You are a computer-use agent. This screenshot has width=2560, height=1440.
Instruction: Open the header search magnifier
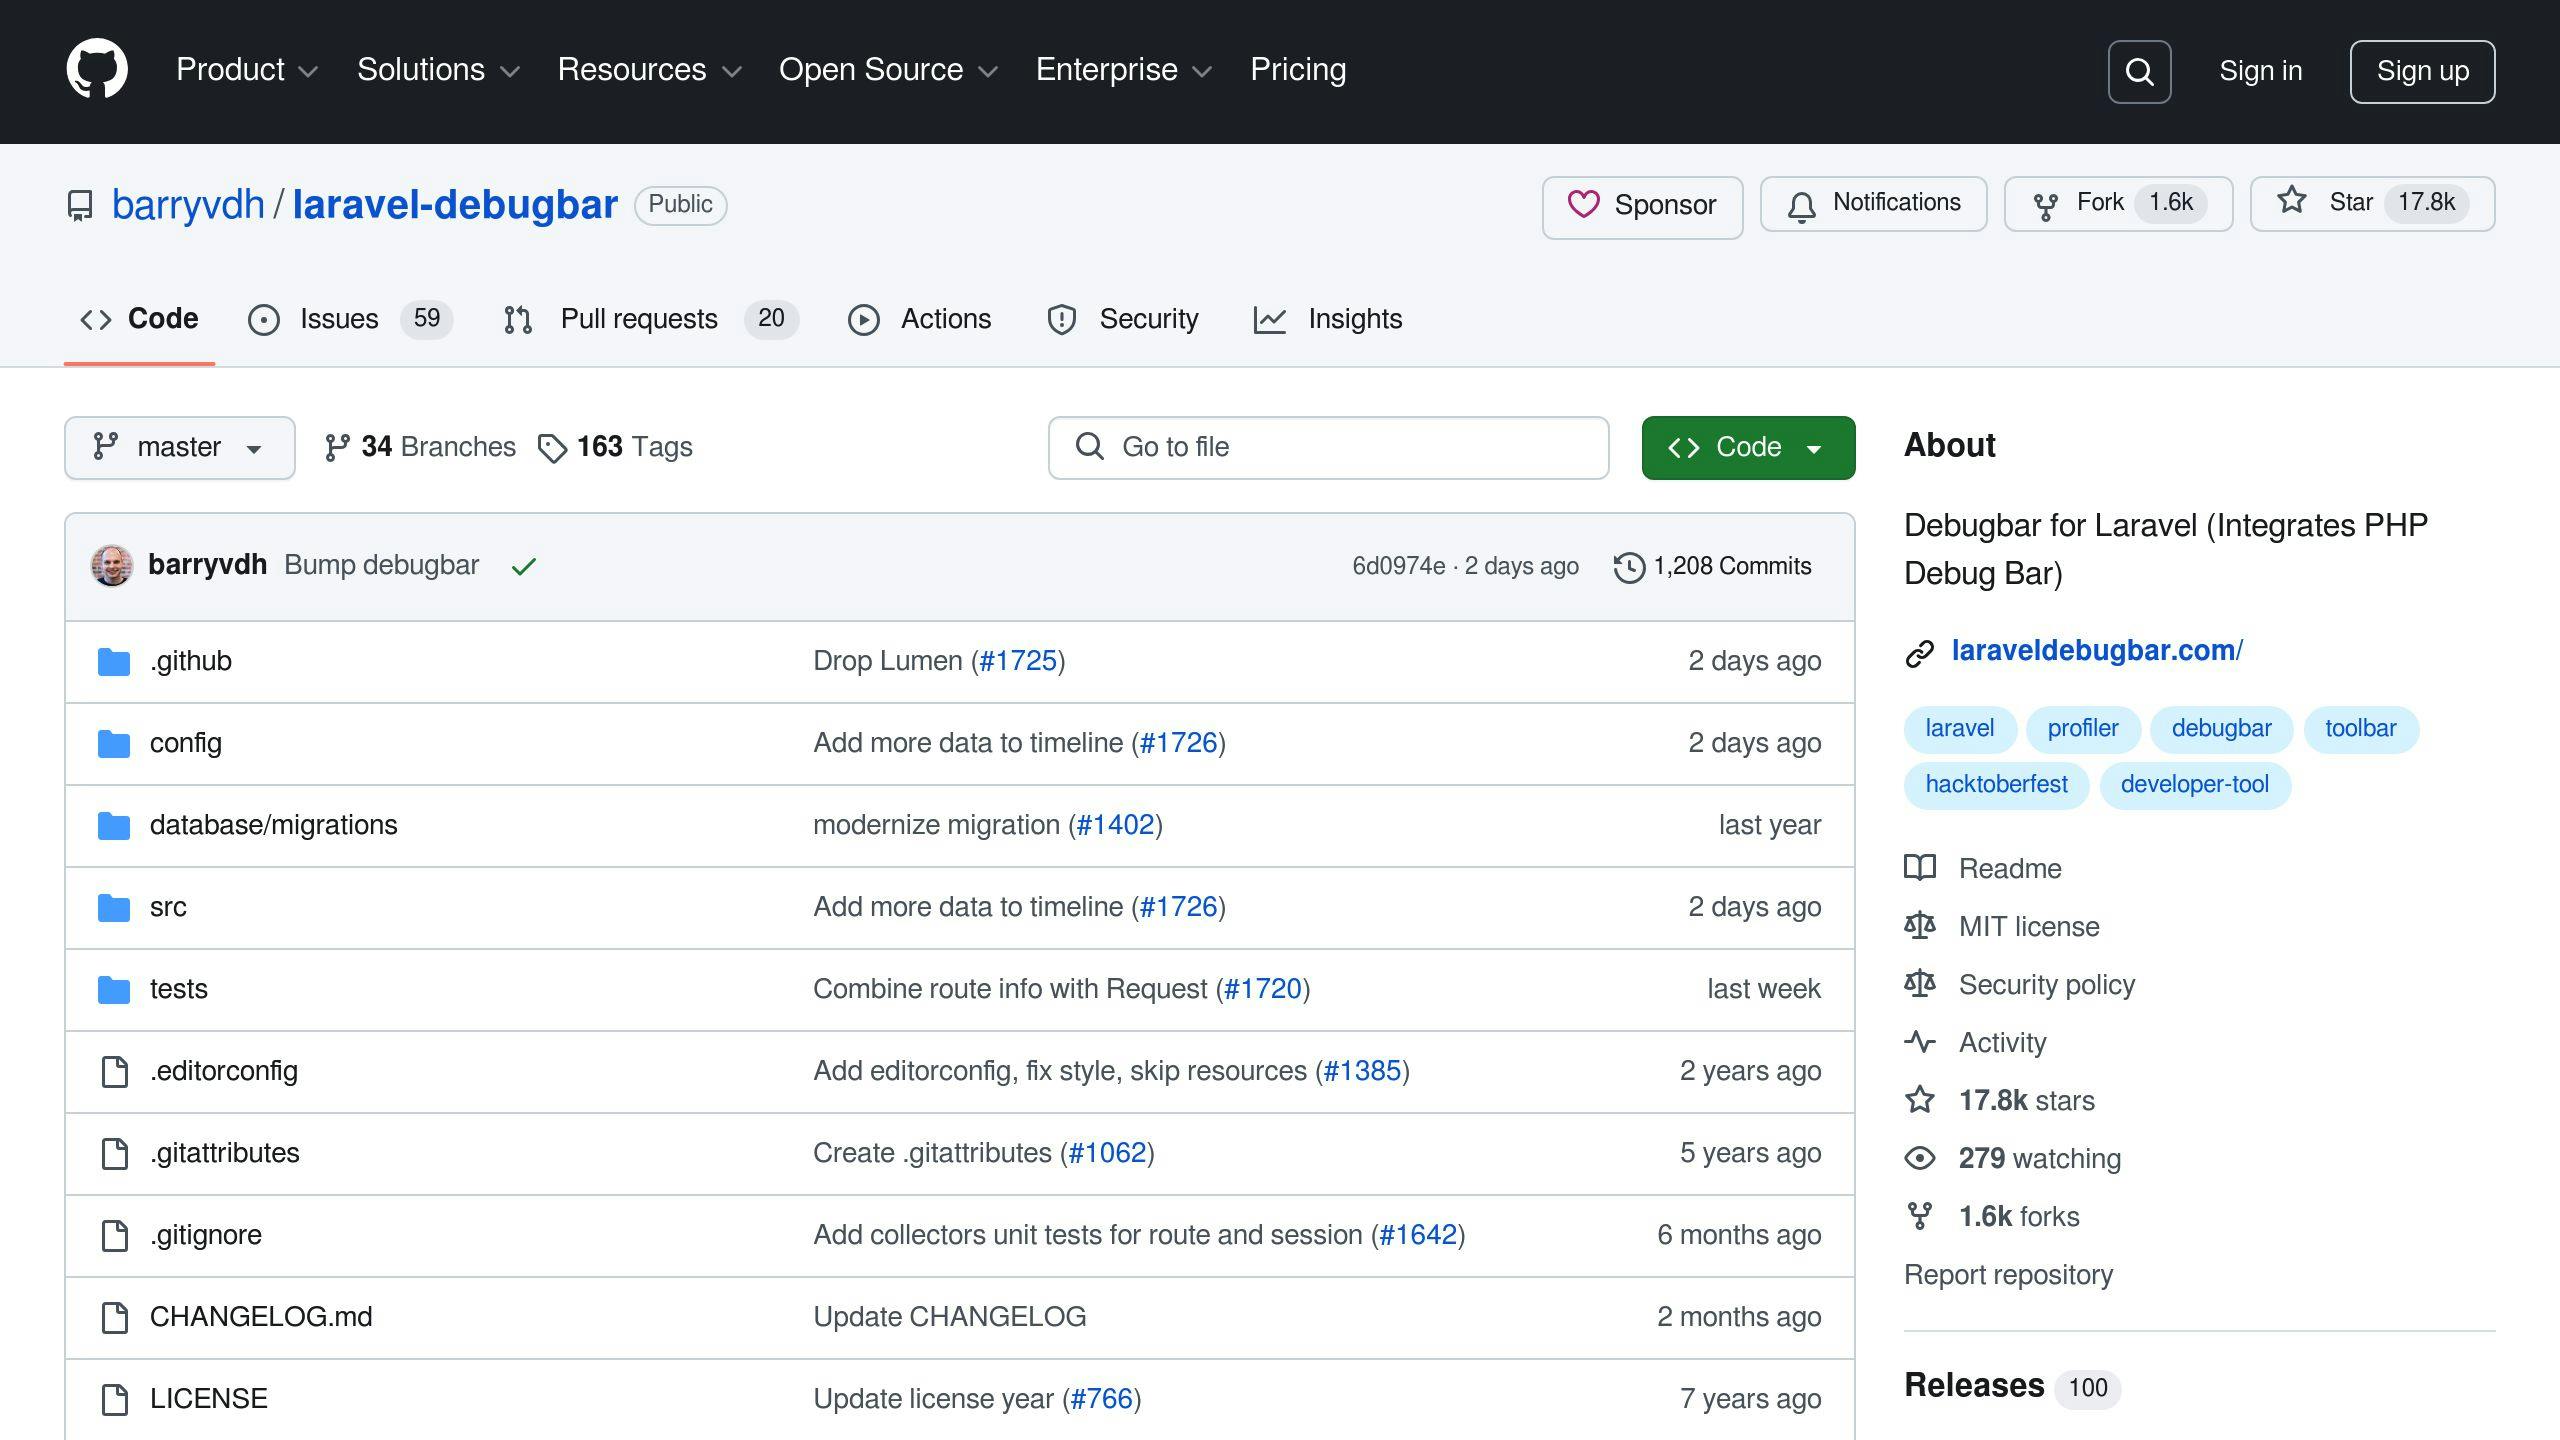click(x=2139, y=71)
